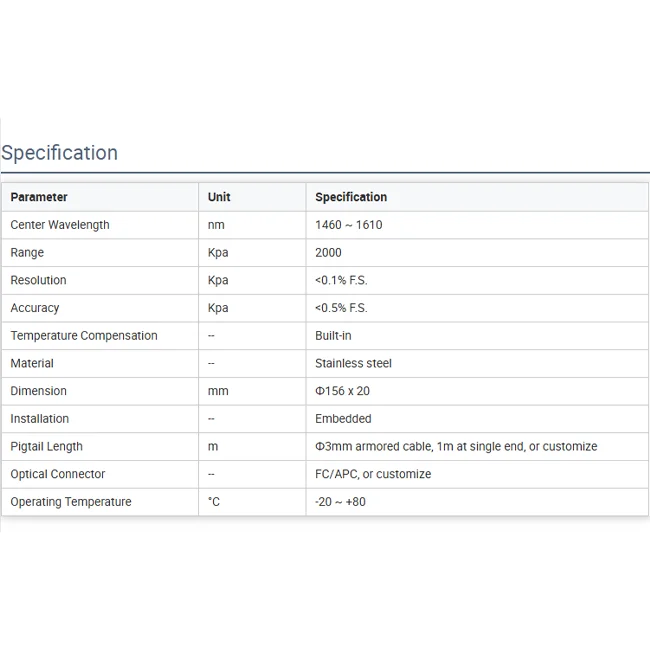Click the Specification column header in table
650x650 pixels.
351,197
